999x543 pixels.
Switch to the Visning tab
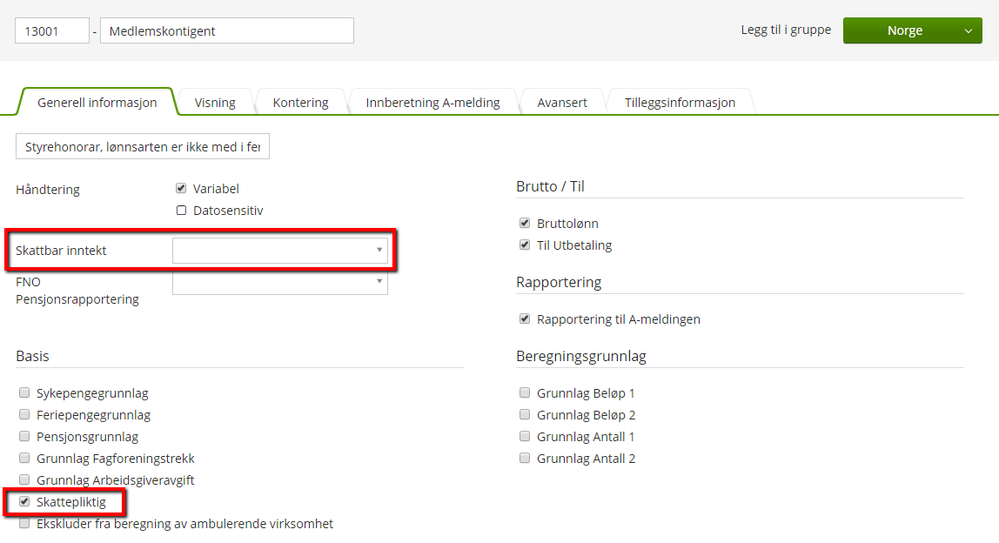pyautogui.click(x=215, y=102)
